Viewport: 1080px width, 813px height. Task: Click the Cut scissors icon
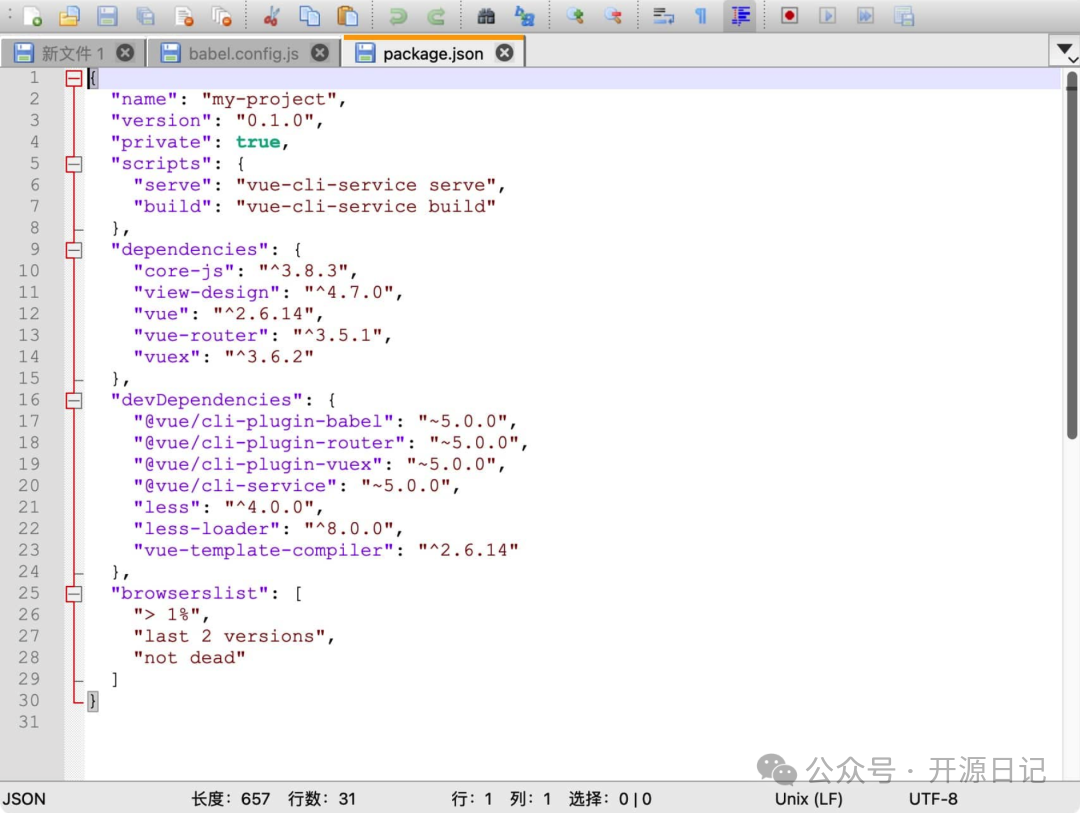pyautogui.click(x=271, y=15)
